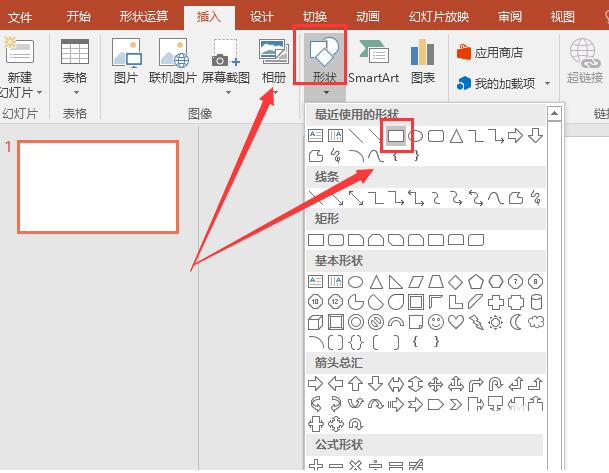
Task: Pick the plus sign in 公式形状
Action: [x=316, y=465]
